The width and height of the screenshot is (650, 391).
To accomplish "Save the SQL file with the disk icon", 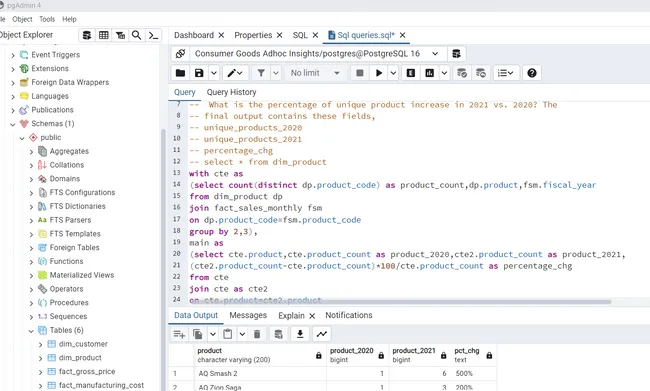I will coord(199,73).
